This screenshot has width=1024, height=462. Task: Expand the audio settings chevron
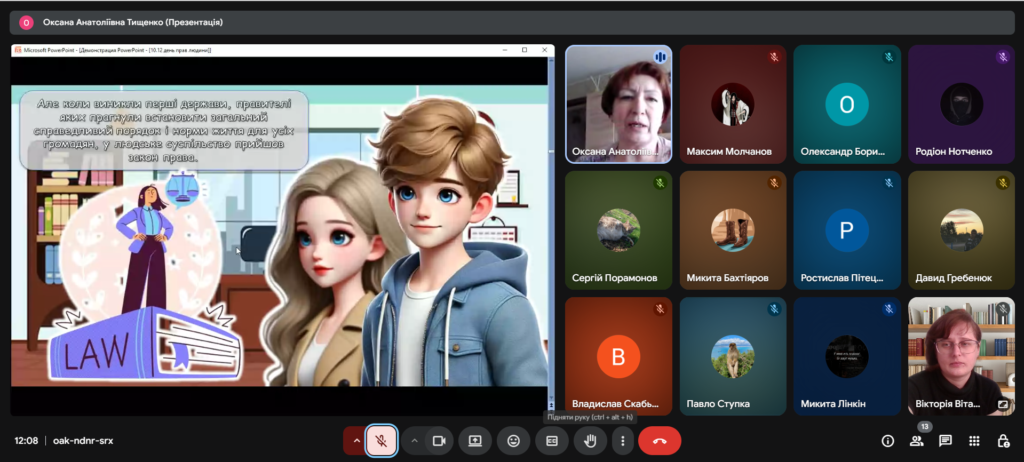(x=356, y=440)
